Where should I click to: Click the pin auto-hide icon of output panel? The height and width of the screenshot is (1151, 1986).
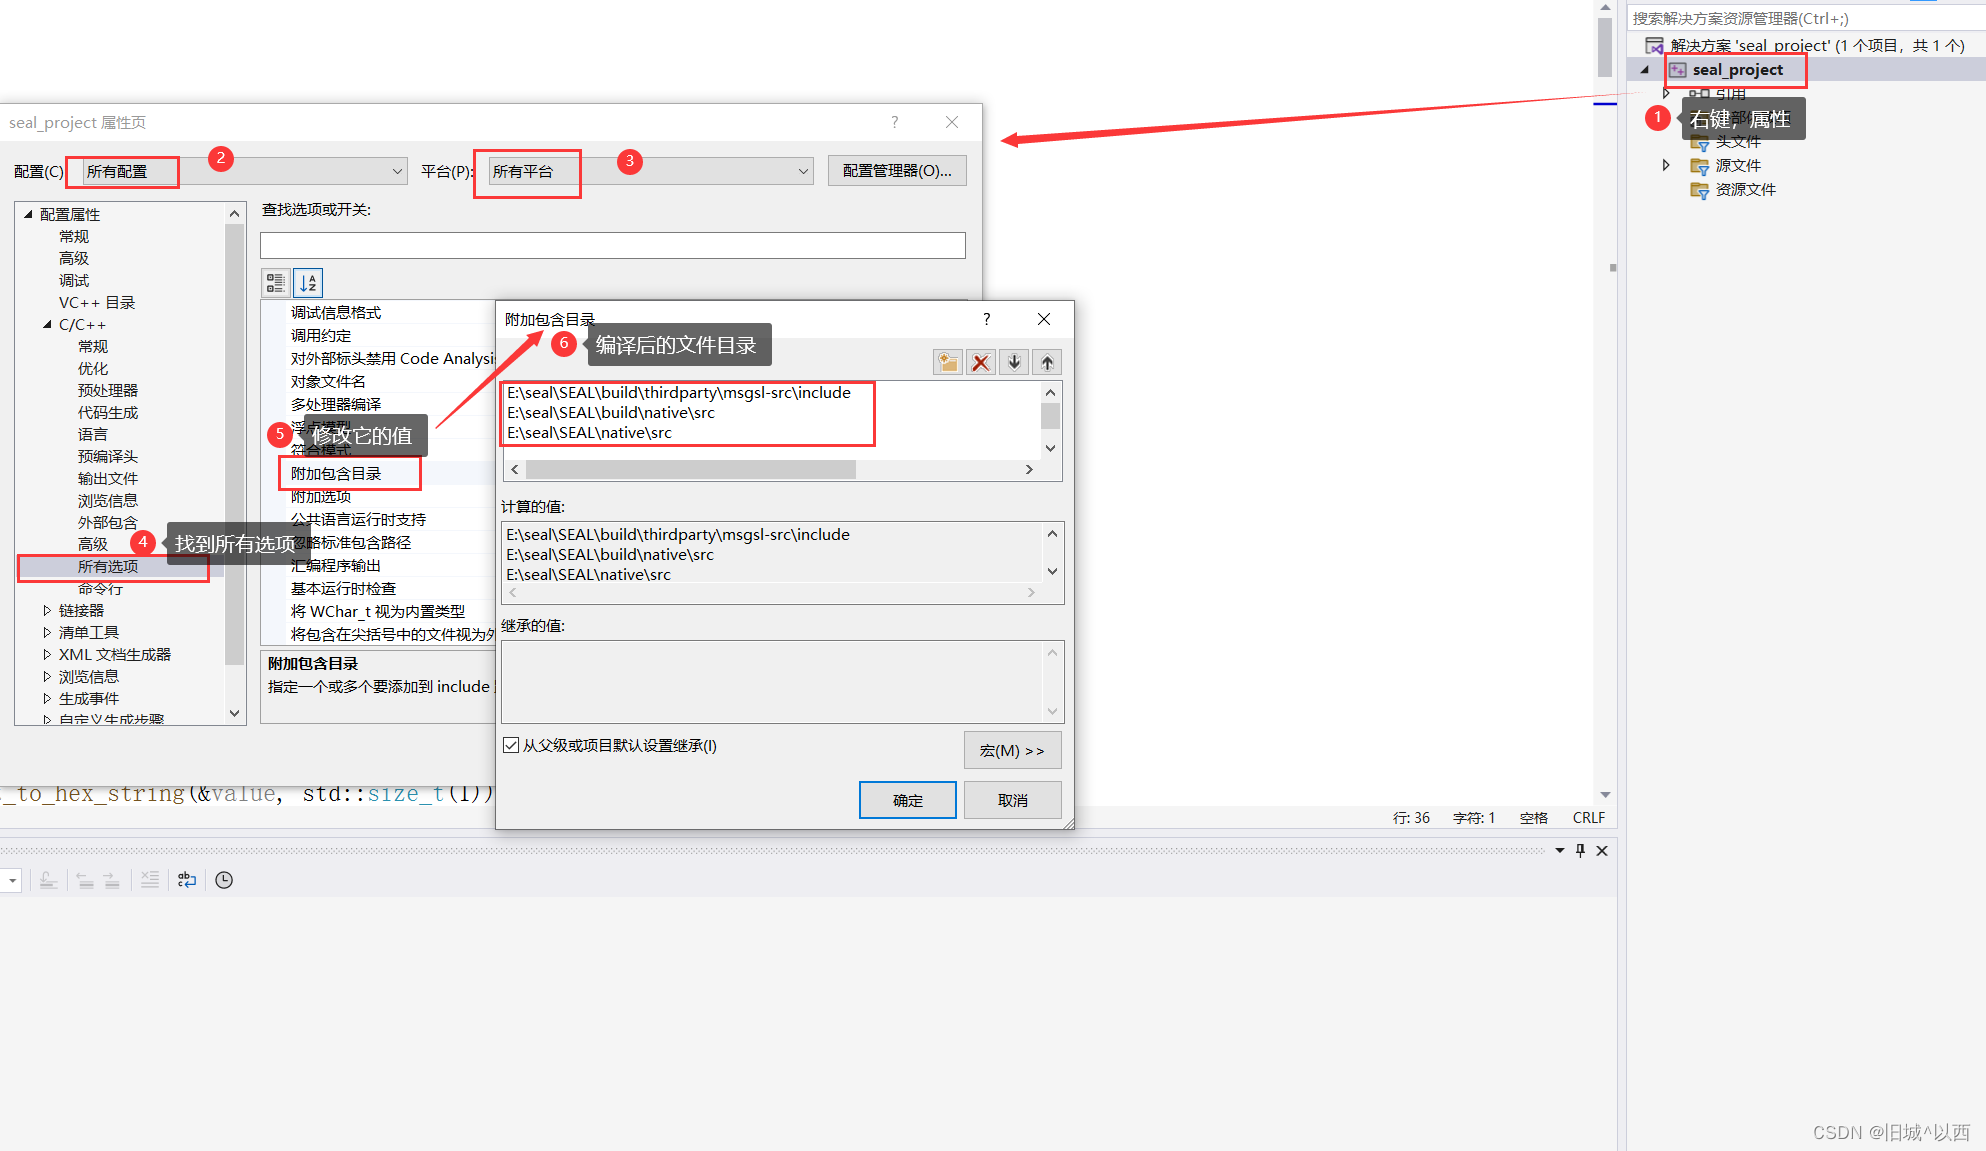tap(1581, 850)
